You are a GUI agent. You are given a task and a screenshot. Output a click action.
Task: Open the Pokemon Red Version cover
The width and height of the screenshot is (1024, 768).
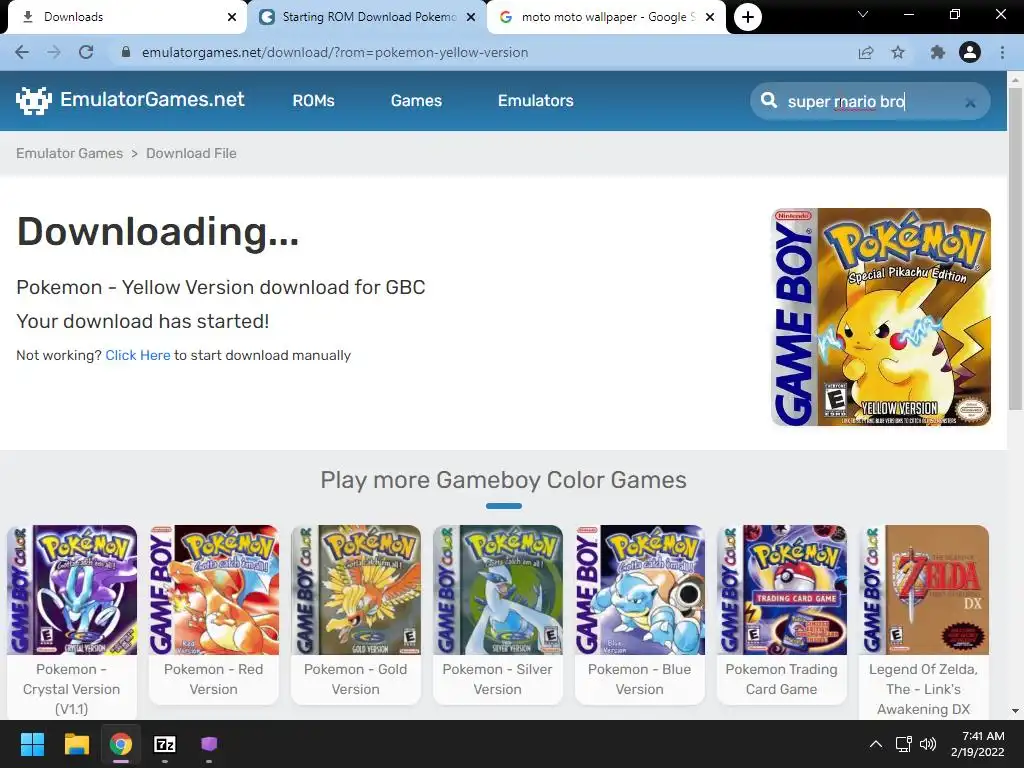(214, 590)
